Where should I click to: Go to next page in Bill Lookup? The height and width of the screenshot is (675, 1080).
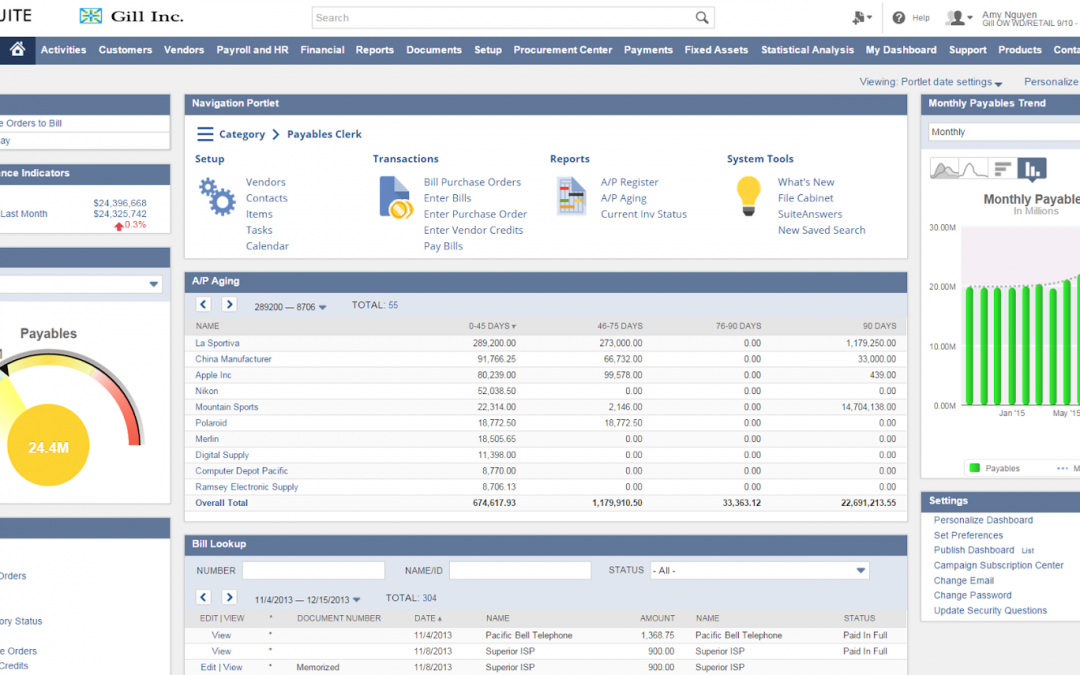pos(229,597)
